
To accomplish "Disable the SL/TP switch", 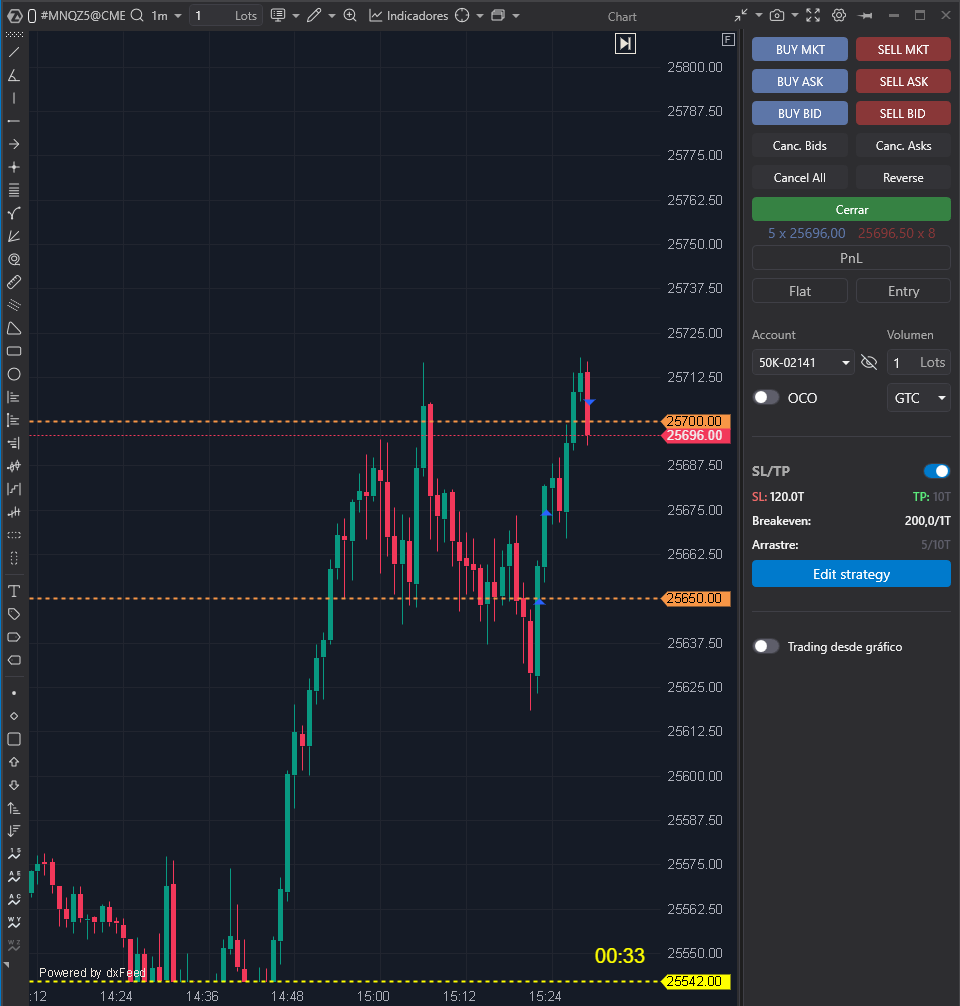I will (936, 471).
